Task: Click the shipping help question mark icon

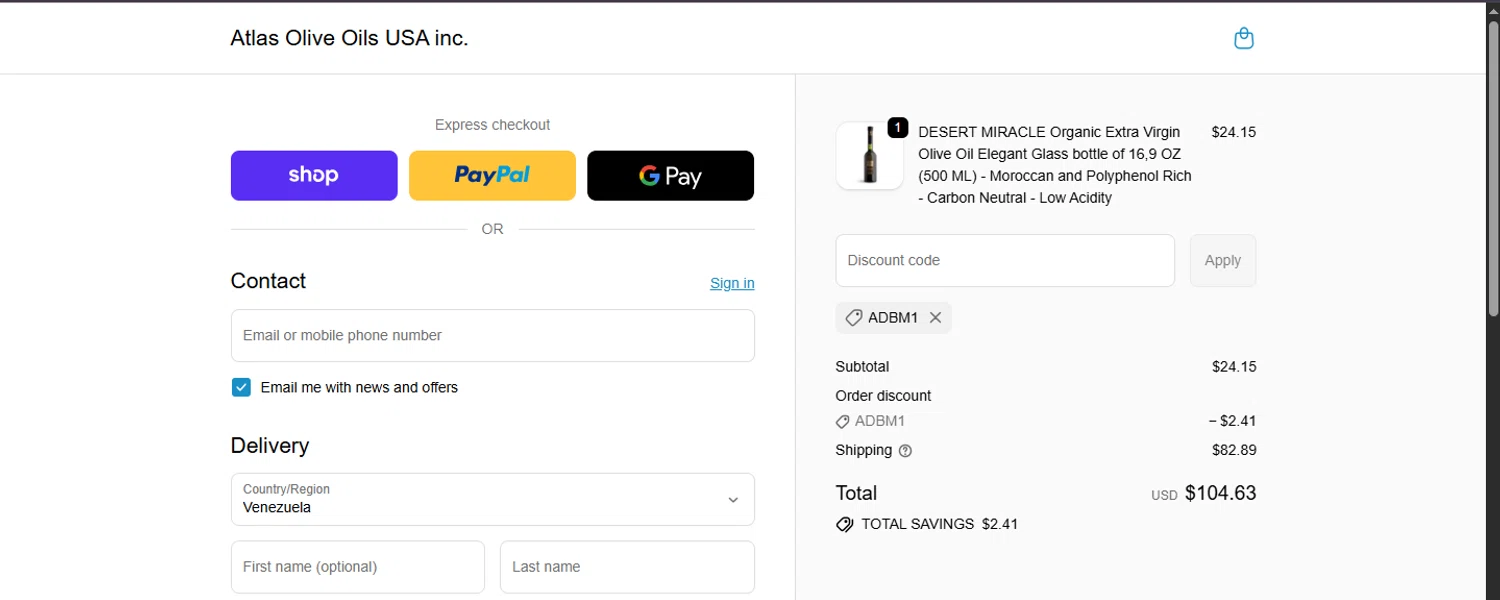Action: [x=905, y=451]
